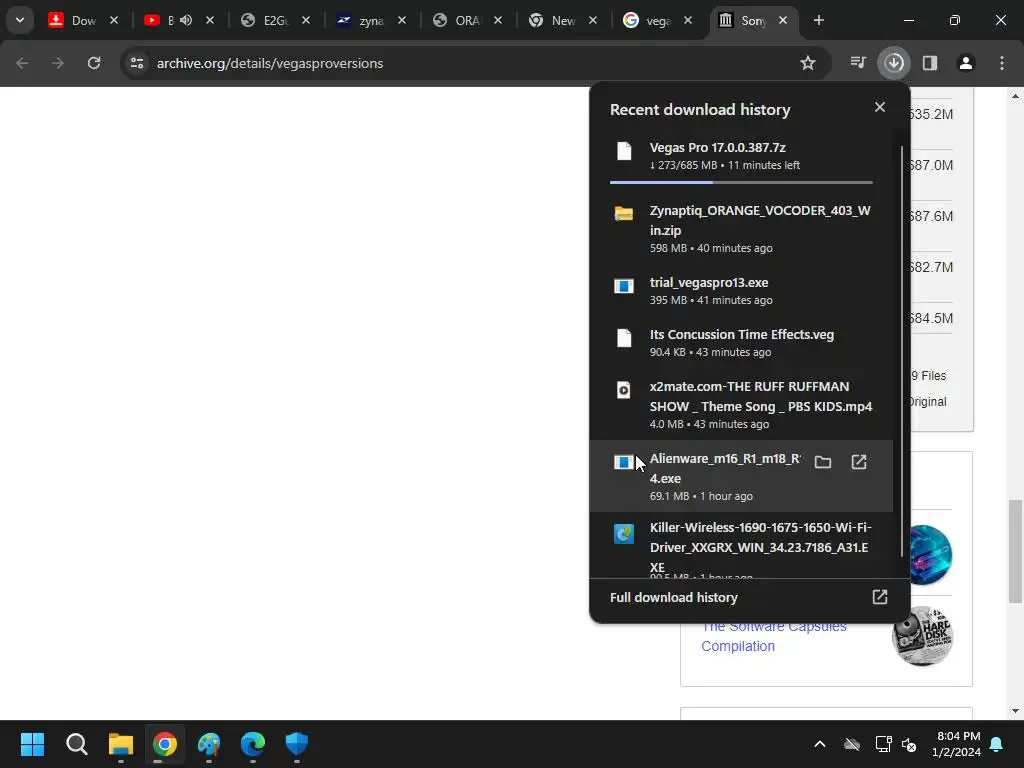
Task: Open notification bell in taskbar
Action: pyautogui.click(x=997, y=744)
